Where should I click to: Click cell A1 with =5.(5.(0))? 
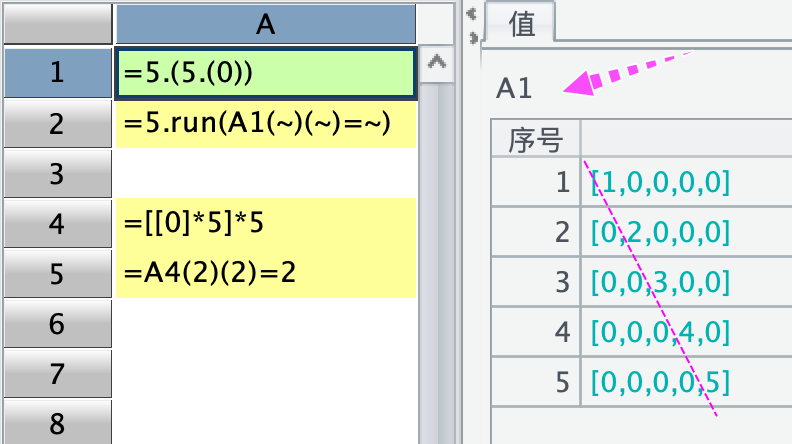point(266,73)
